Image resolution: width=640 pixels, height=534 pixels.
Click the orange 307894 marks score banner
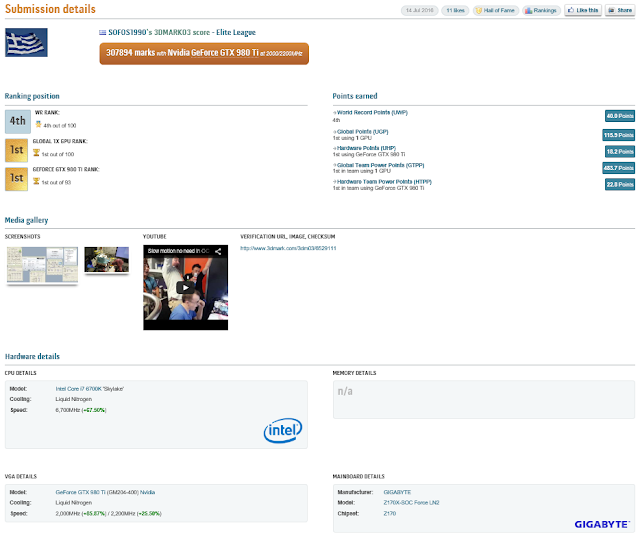coord(204,53)
